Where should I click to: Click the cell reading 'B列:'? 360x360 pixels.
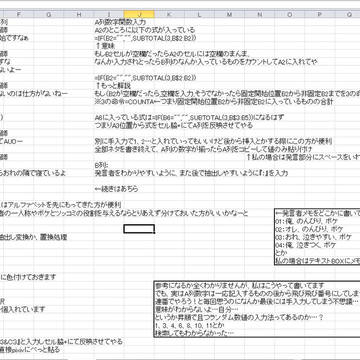point(102,165)
